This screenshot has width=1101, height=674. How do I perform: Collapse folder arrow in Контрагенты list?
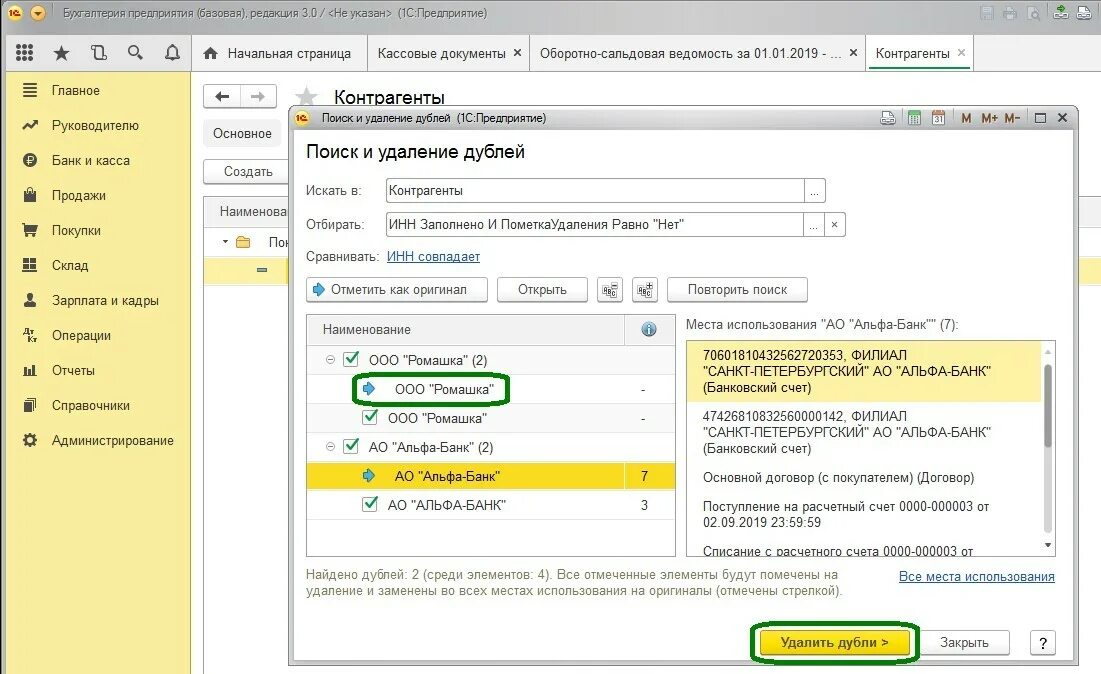click(225, 242)
